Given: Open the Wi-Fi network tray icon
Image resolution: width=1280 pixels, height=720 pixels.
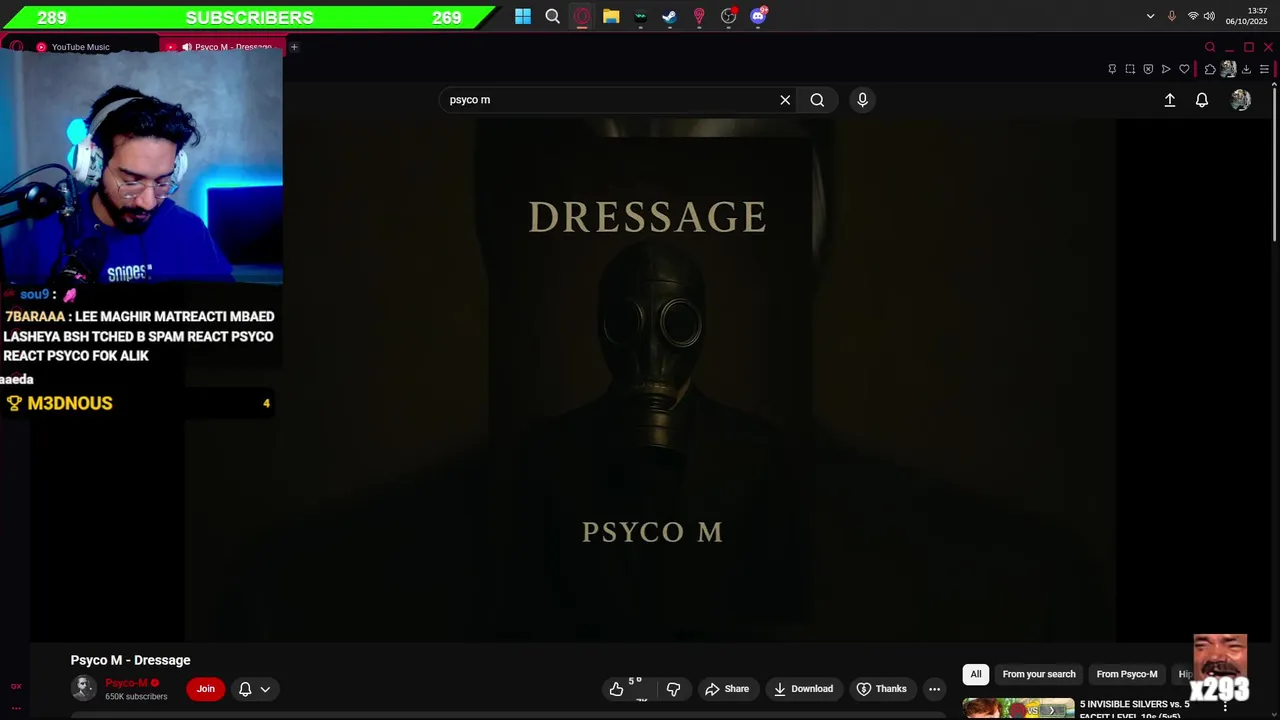Looking at the screenshot, I should tap(1193, 16).
